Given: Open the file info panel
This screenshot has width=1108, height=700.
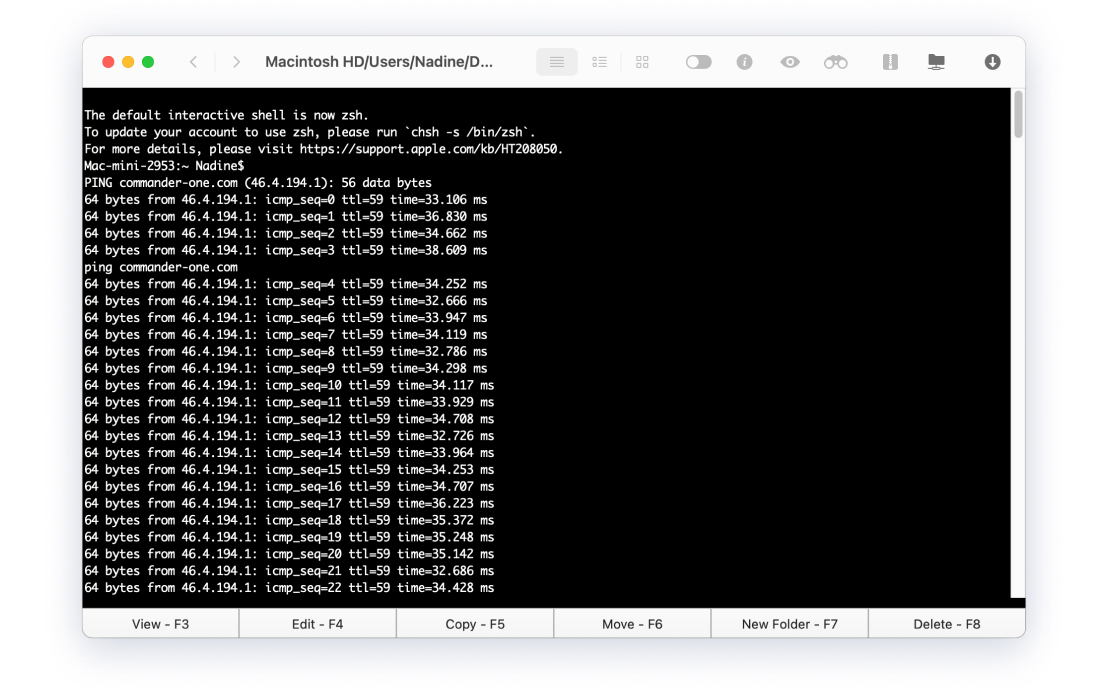Looking at the screenshot, I should tap(745, 61).
